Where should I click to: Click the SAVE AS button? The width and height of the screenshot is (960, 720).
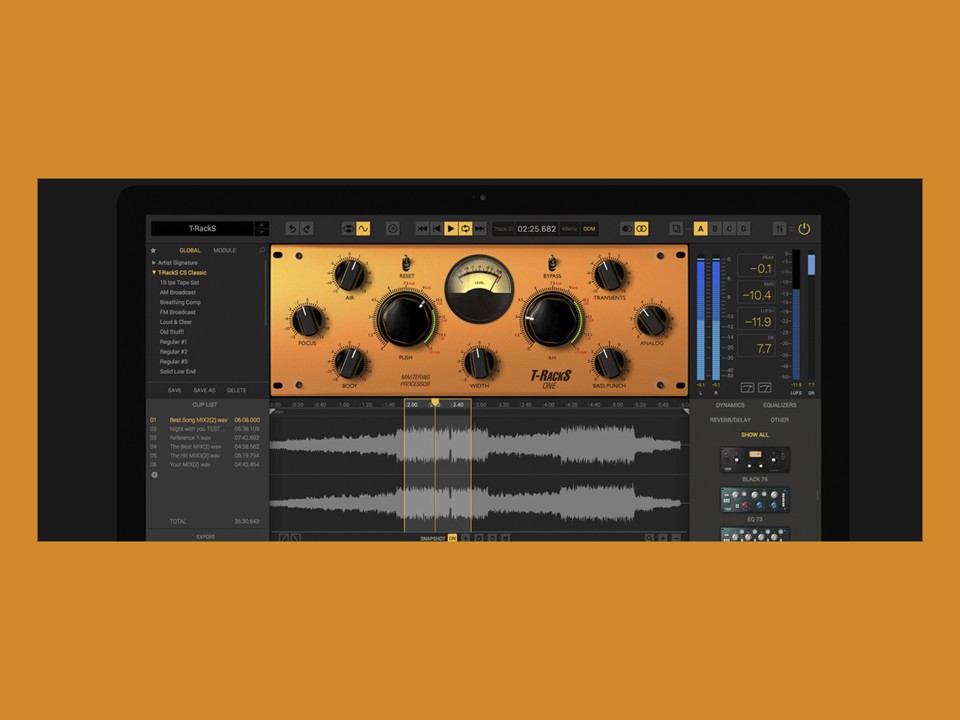pos(204,390)
